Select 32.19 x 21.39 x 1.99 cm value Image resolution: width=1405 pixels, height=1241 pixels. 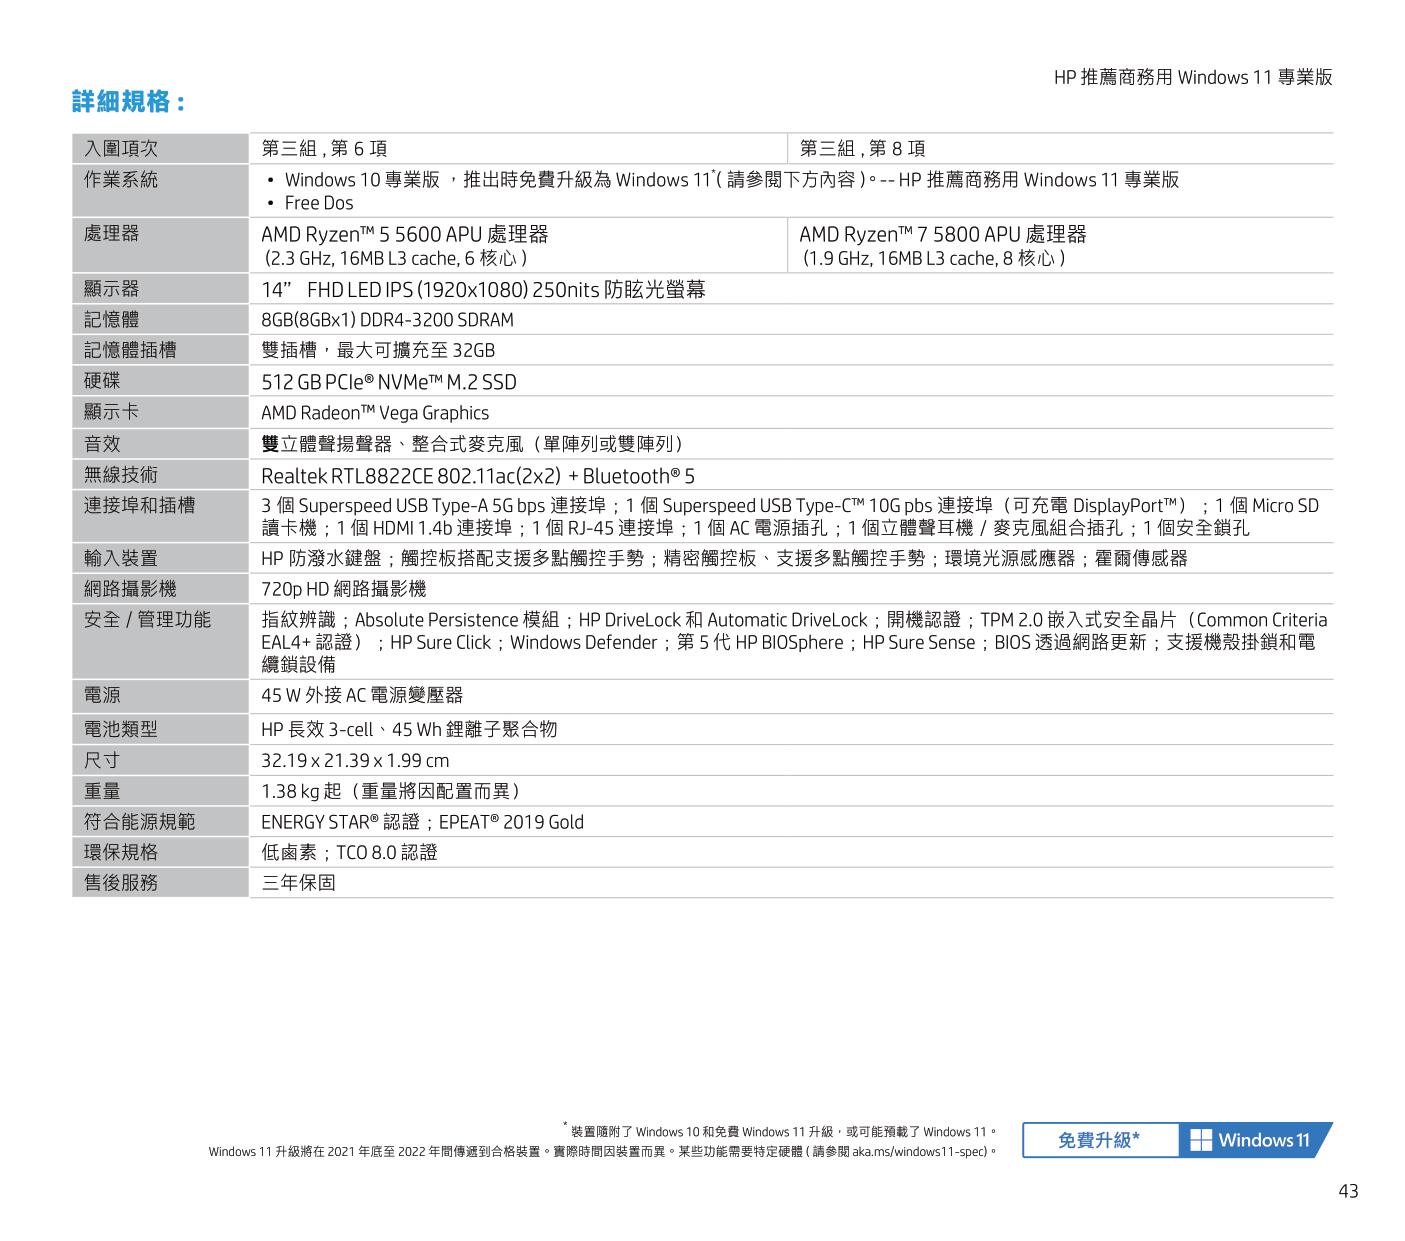[x=355, y=761]
